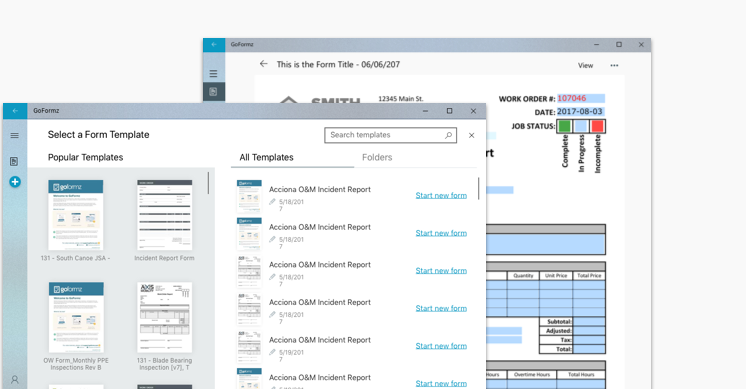The image size is (746, 389).
Task: Open three-dot more options in back window
Action: click(x=614, y=66)
